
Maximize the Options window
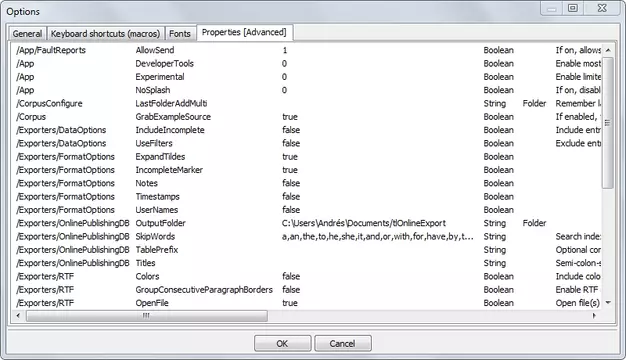573,8
